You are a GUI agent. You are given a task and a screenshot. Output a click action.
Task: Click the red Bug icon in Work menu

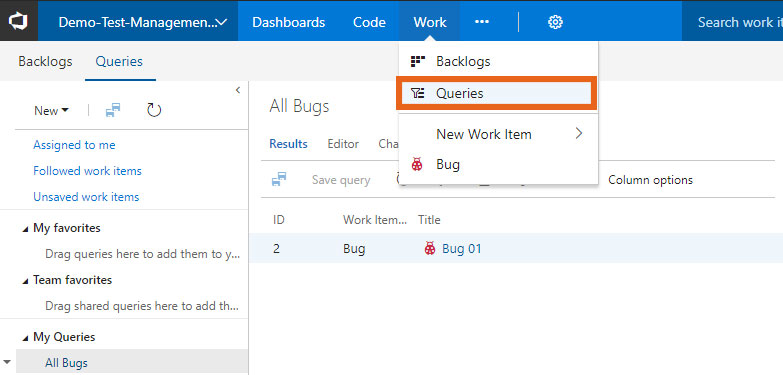pyautogui.click(x=417, y=164)
